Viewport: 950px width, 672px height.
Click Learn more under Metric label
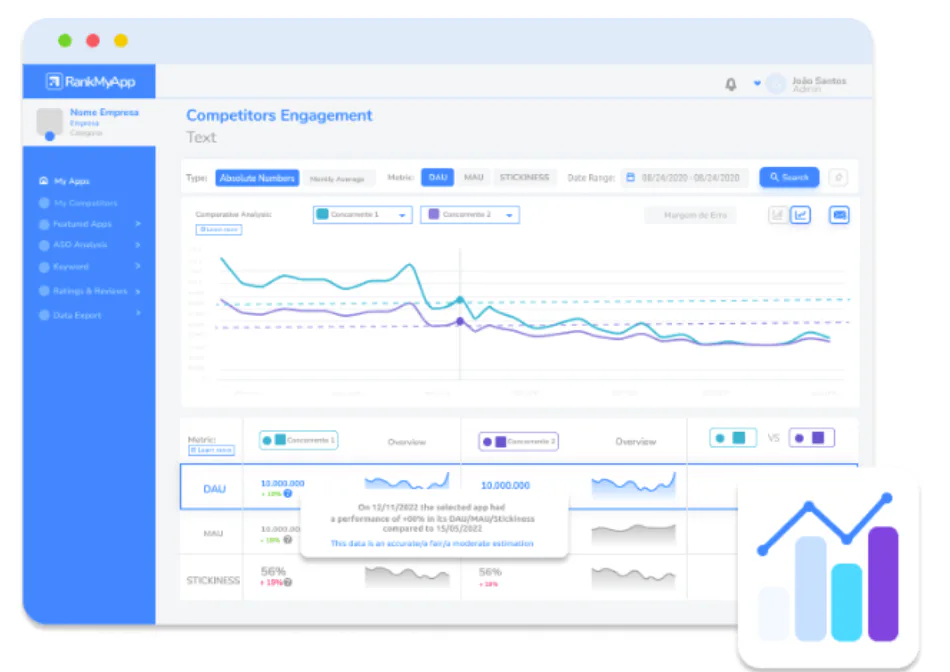211,450
